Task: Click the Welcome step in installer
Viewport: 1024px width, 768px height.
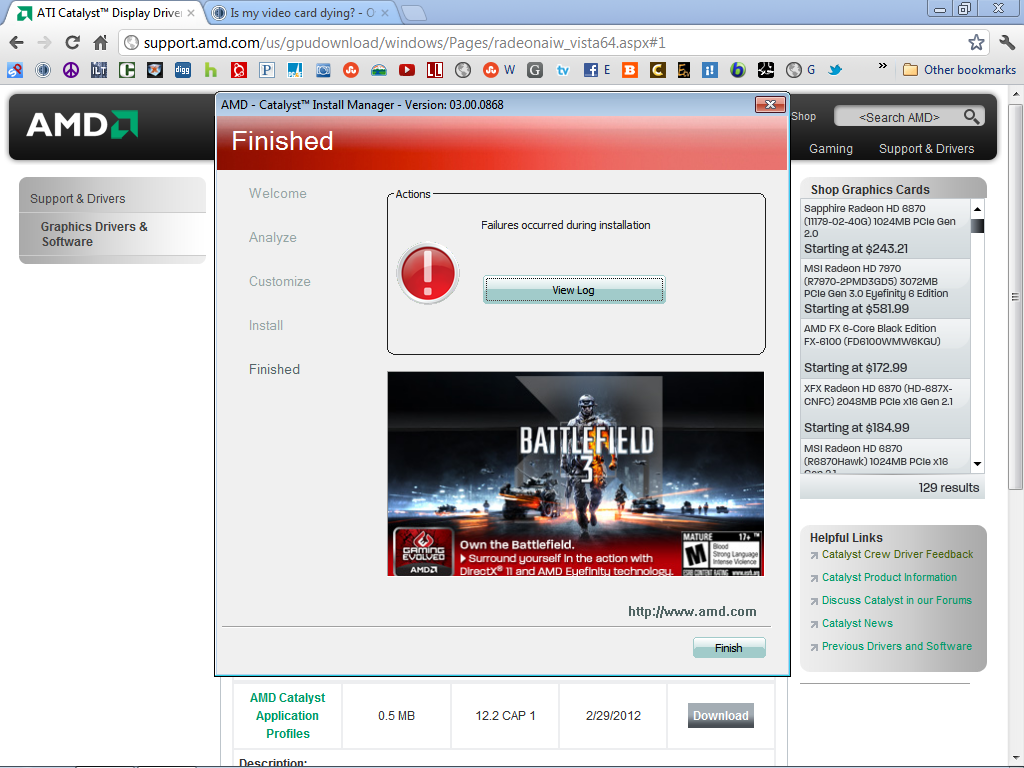Action: tap(278, 193)
